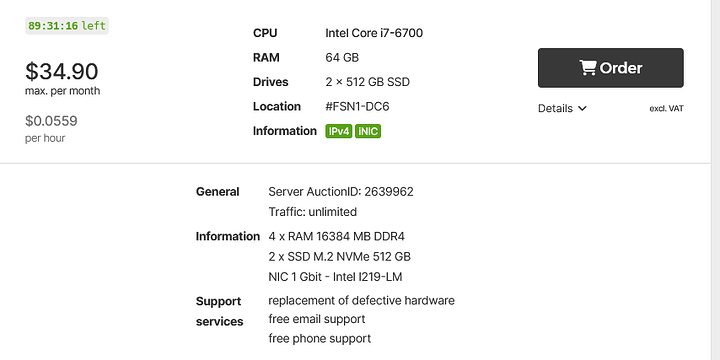The width and height of the screenshot is (720, 360).
Task: Collapse the Details chevron arrow
Action: 582,109
